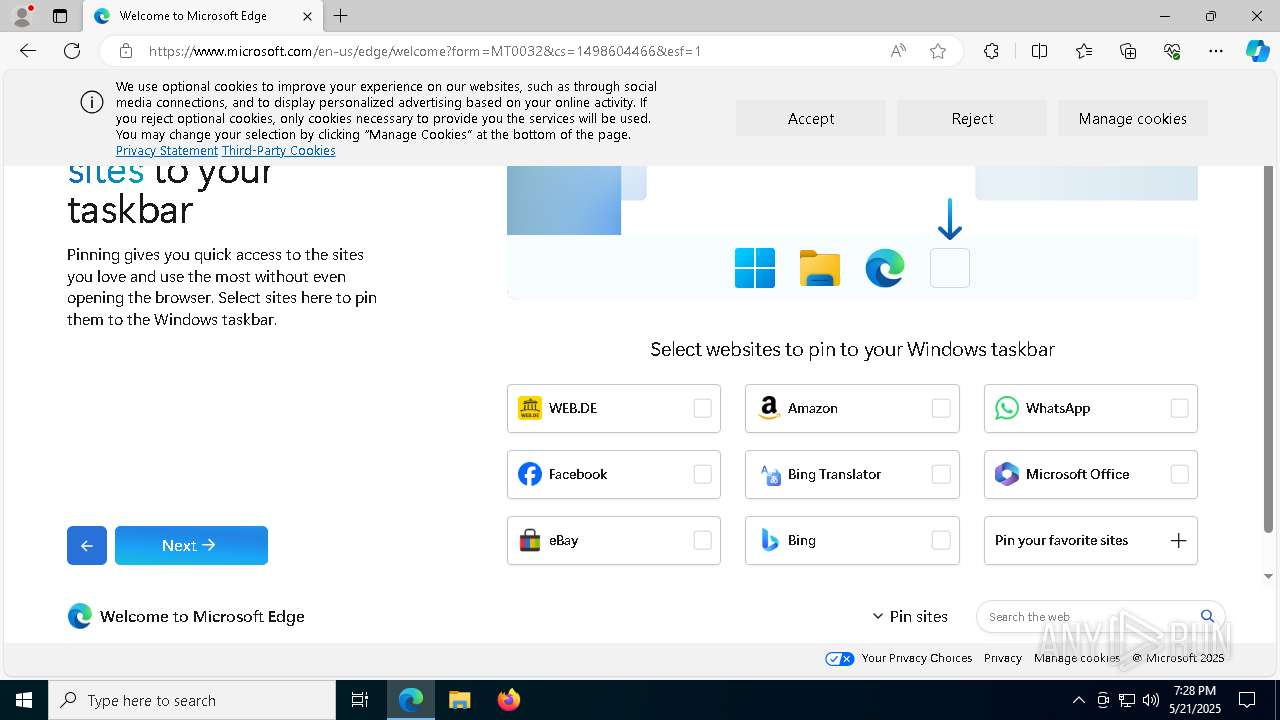Check the Microsoft Office pin checkbox
1280x720 pixels.
[x=1180, y=474]
